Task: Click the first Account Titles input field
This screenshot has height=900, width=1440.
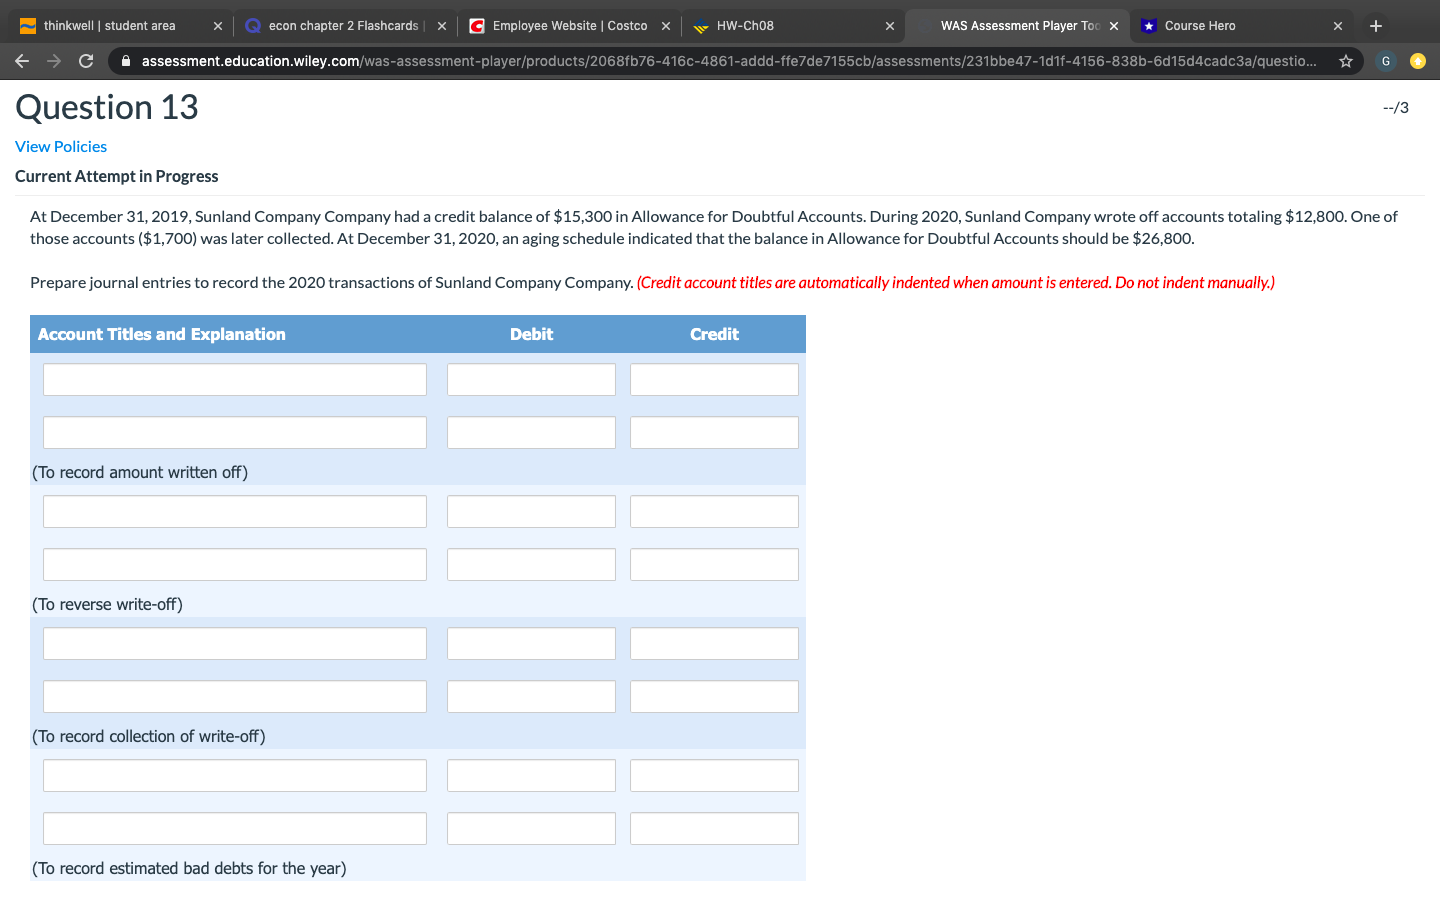Action: 234,379
